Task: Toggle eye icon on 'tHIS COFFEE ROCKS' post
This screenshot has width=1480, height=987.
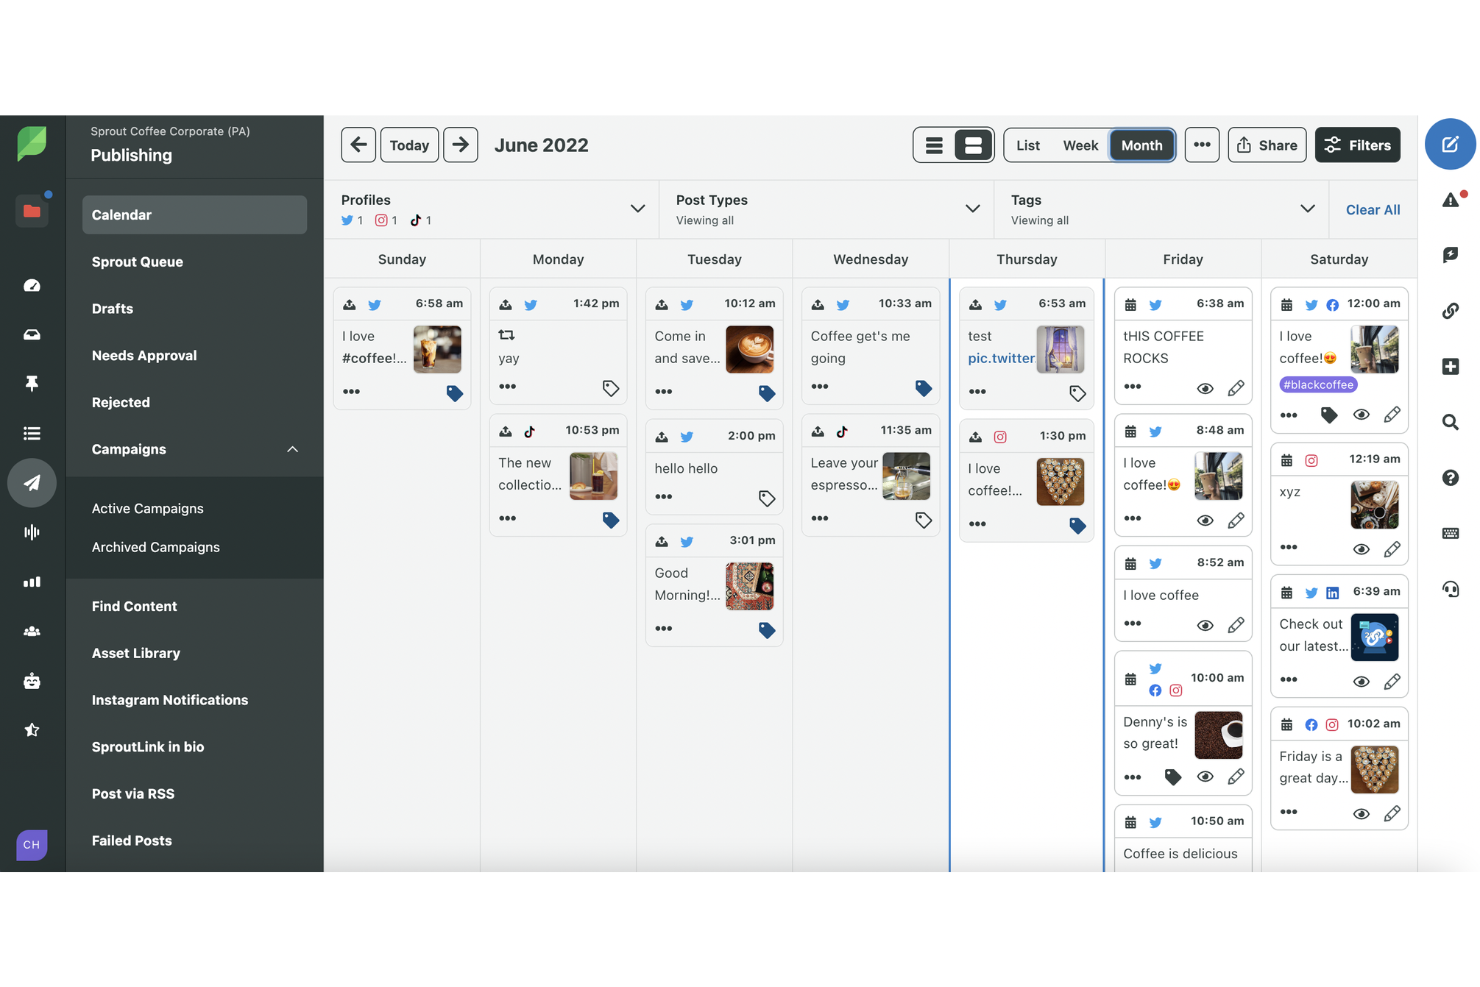Action: coord(1205,388)
